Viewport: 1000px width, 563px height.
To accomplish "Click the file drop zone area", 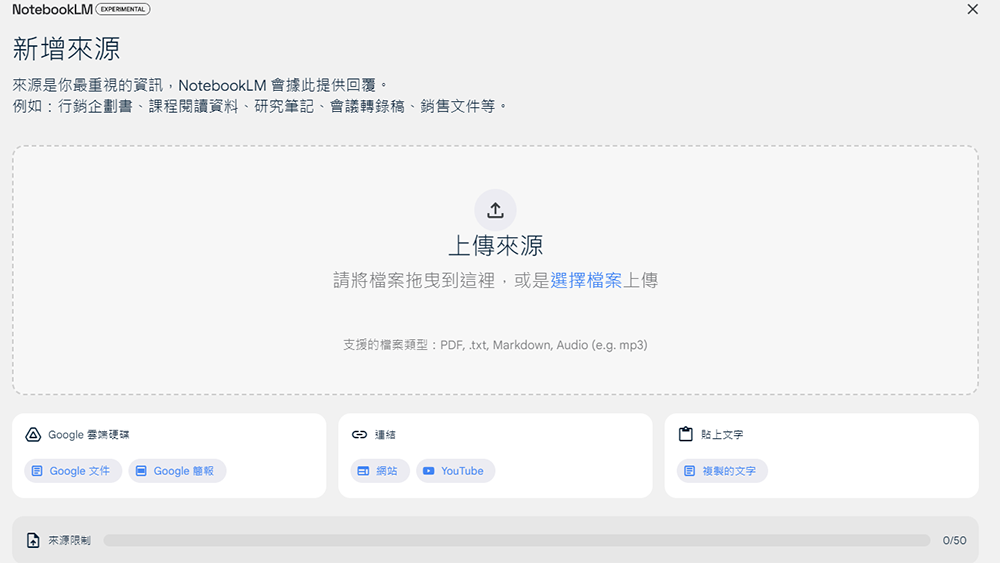I will tap(496, 270).
